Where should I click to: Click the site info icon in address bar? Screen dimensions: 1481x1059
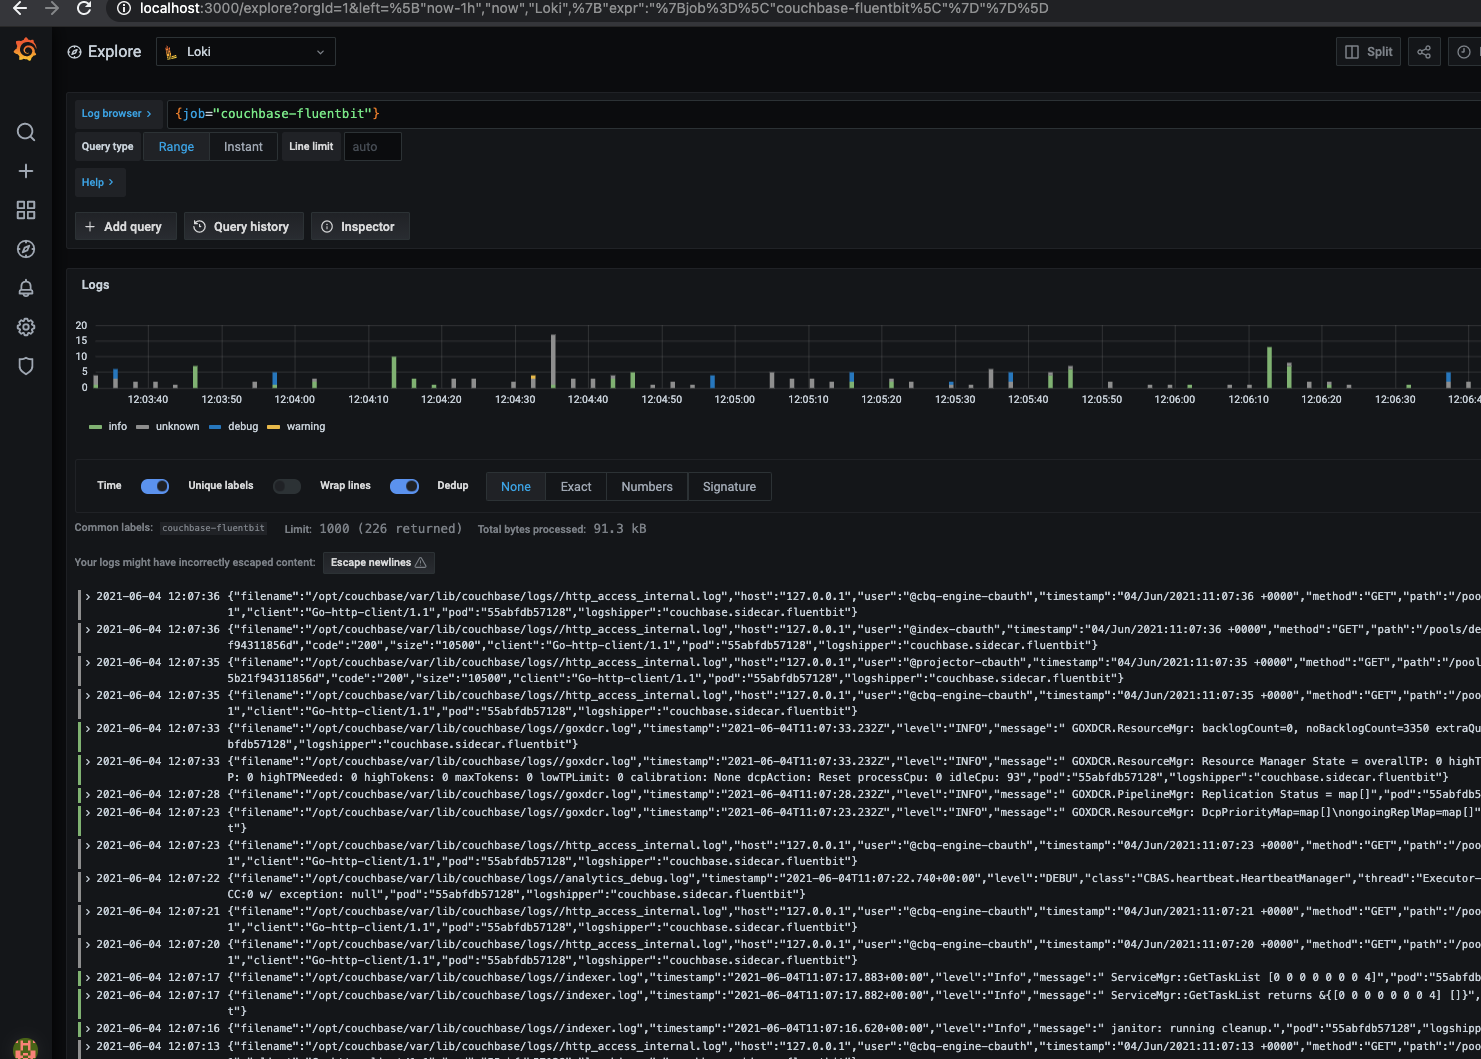(123, 8)
